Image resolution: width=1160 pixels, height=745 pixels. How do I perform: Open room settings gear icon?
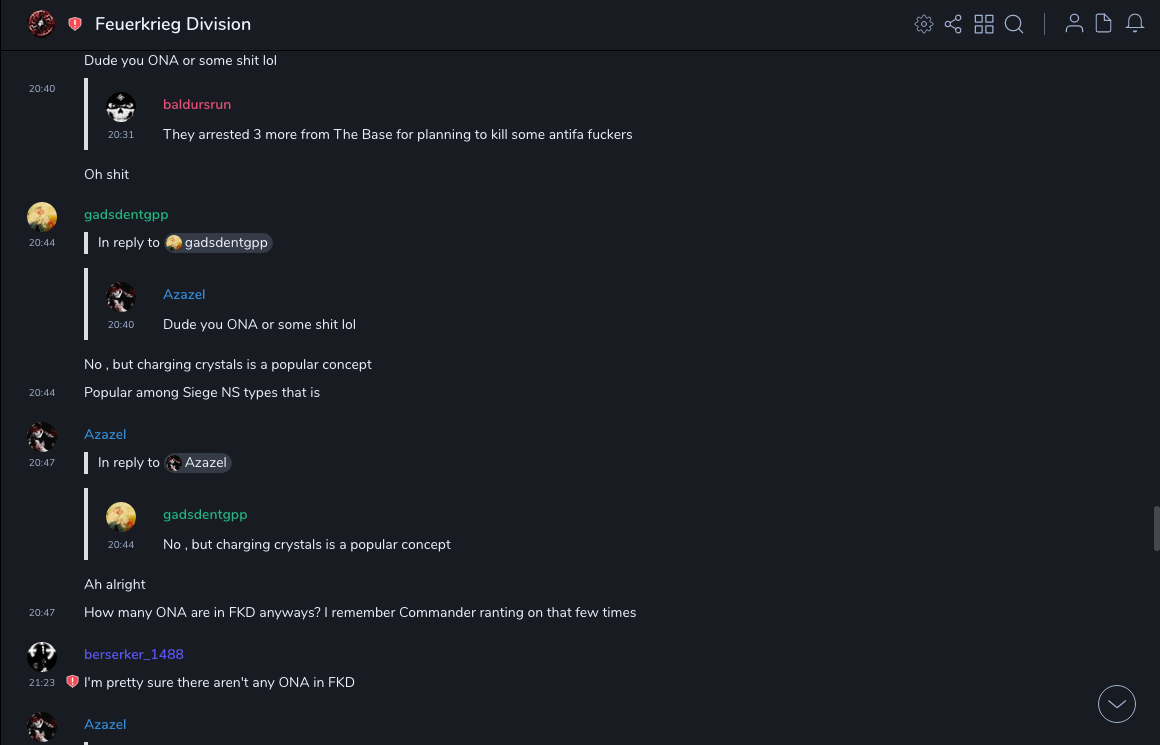[x=924, y=24]
